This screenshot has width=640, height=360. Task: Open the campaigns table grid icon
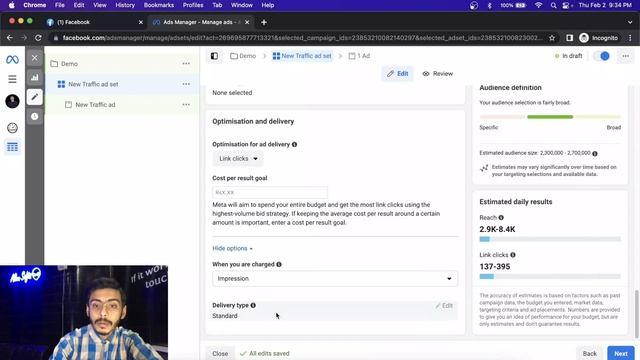(12, 147)
